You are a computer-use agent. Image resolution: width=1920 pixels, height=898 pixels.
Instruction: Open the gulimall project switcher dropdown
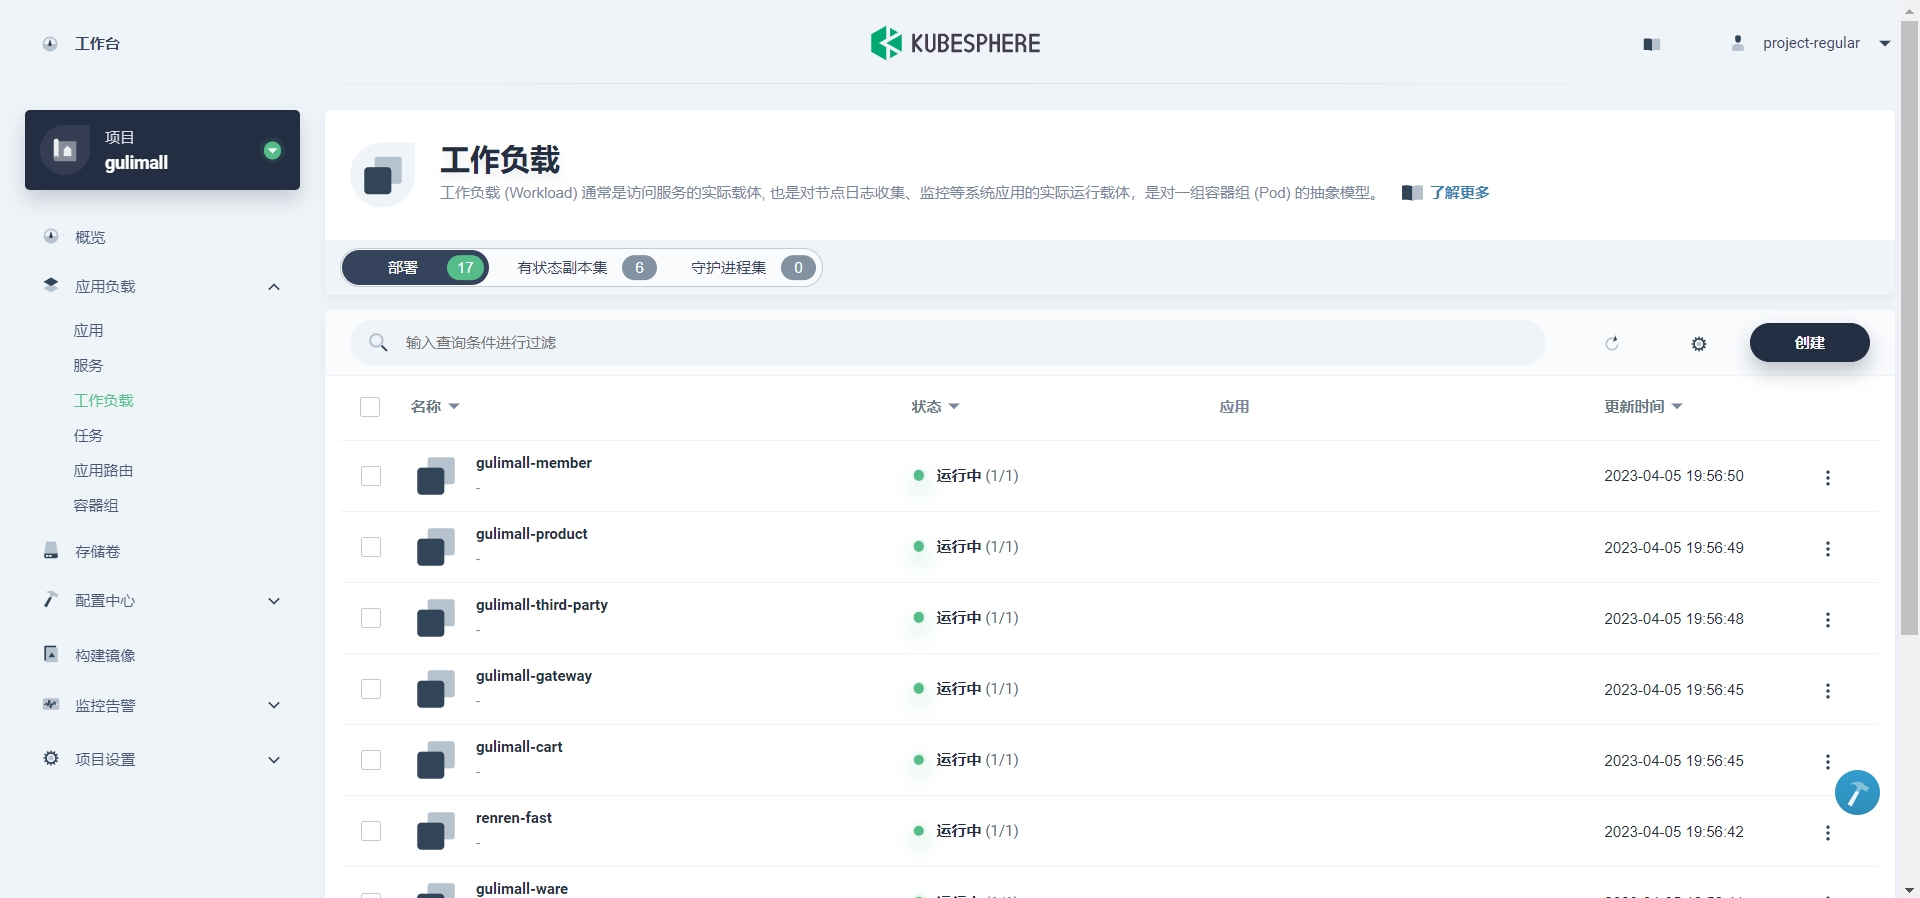click(272, 150)
